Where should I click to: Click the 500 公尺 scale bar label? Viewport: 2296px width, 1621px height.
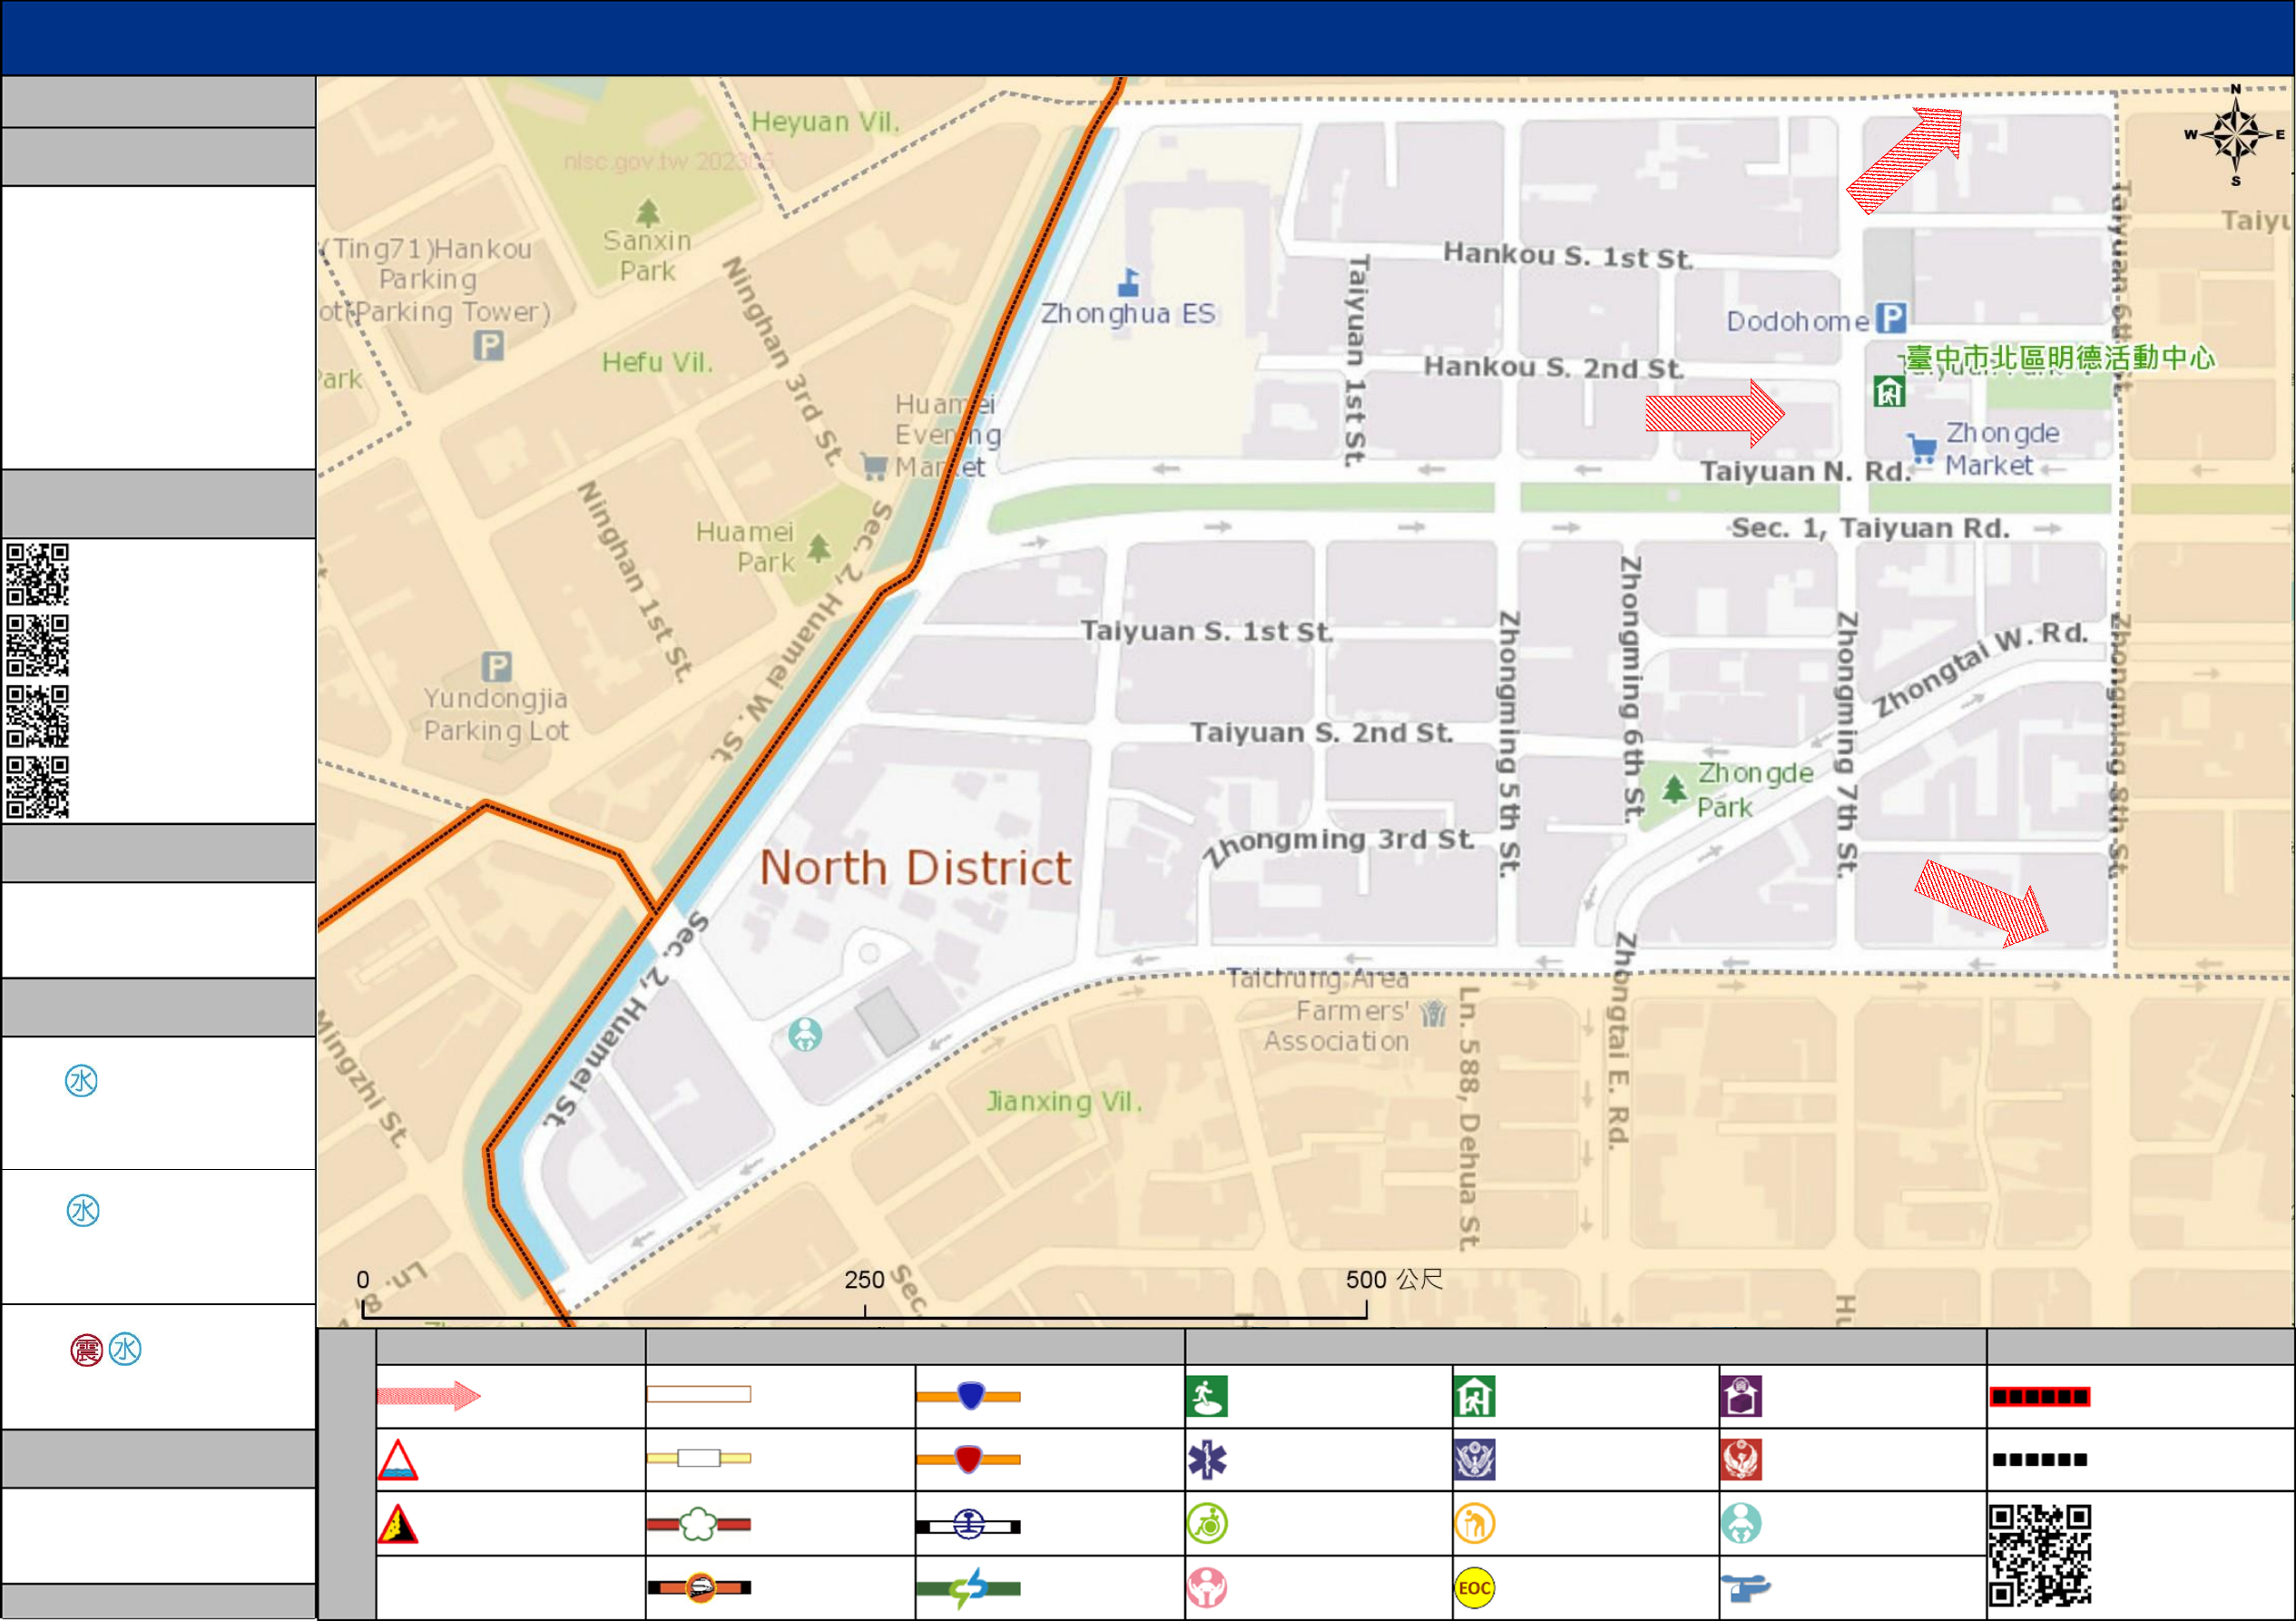[x=1394, y=1280]
